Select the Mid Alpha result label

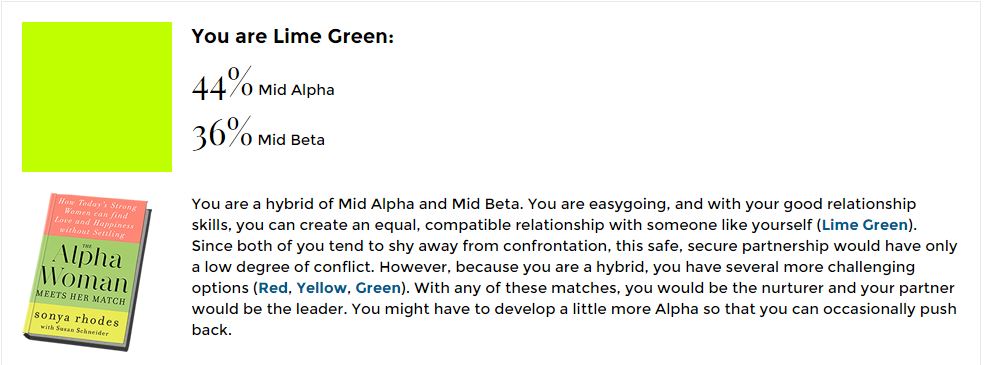[x=296, y=91]
